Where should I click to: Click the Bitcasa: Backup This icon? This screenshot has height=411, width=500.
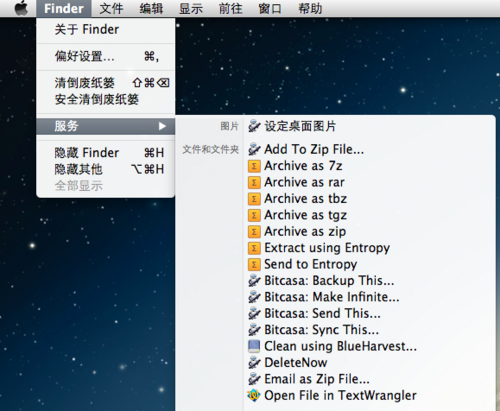[254, 281]
